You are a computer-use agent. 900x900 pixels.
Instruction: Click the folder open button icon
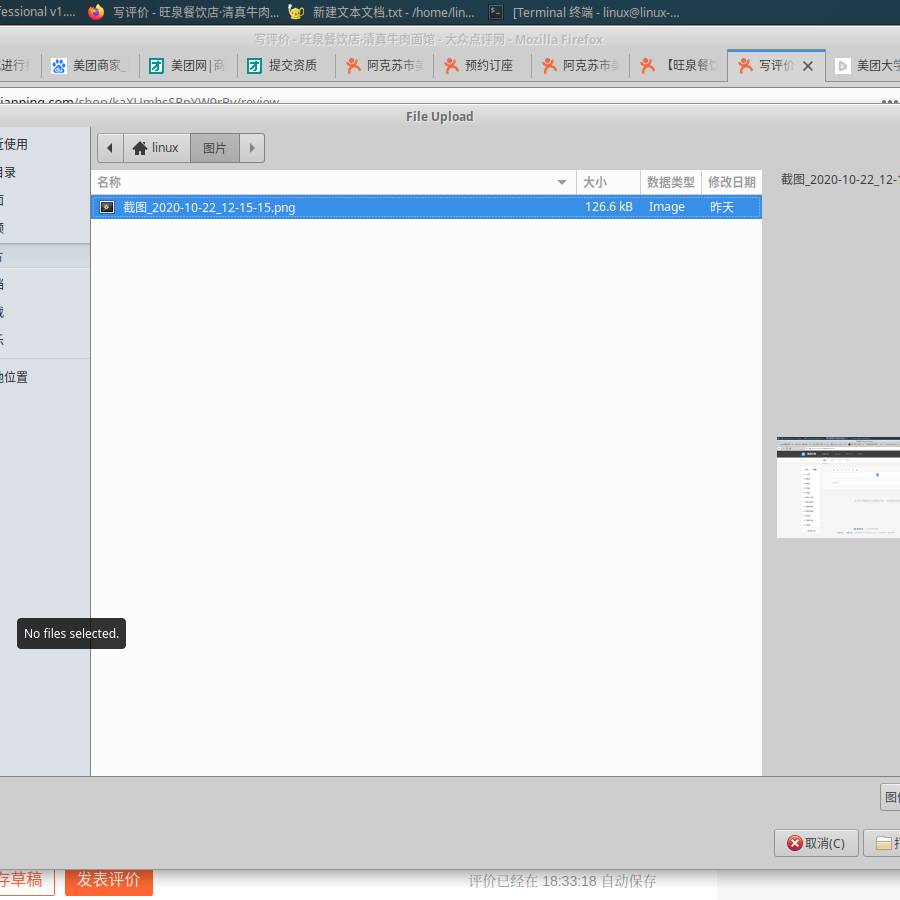pyautogui.click(x=883, y=843)
